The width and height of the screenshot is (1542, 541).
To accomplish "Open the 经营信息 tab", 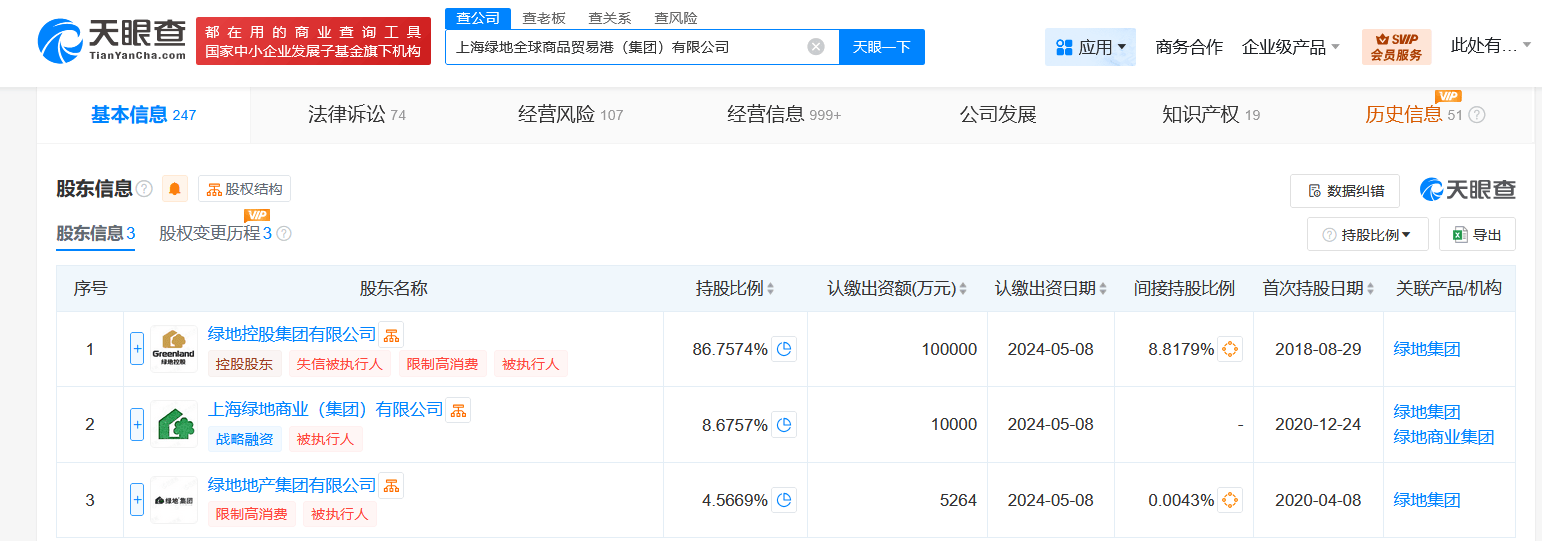I will coord(784,115).
